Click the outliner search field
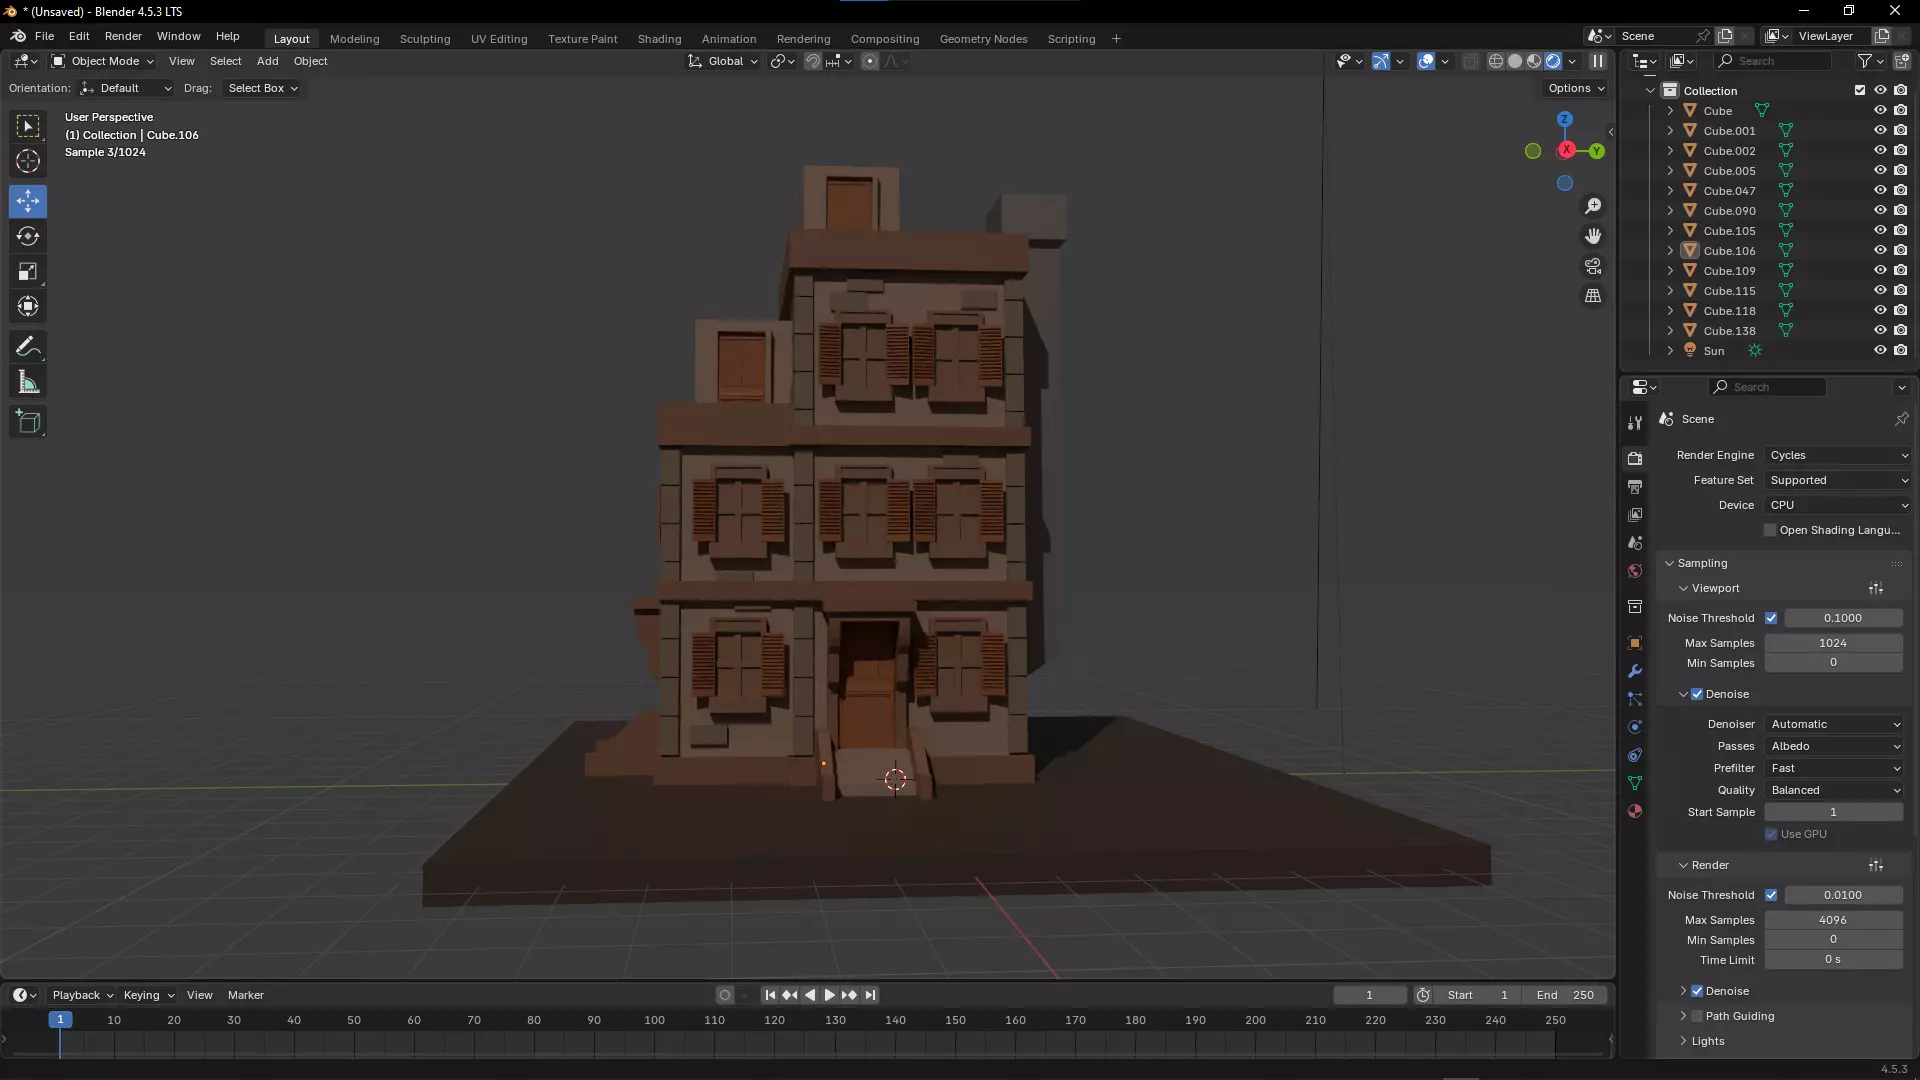This screenshot has width=1920, height=1080. pos(1772,61)
